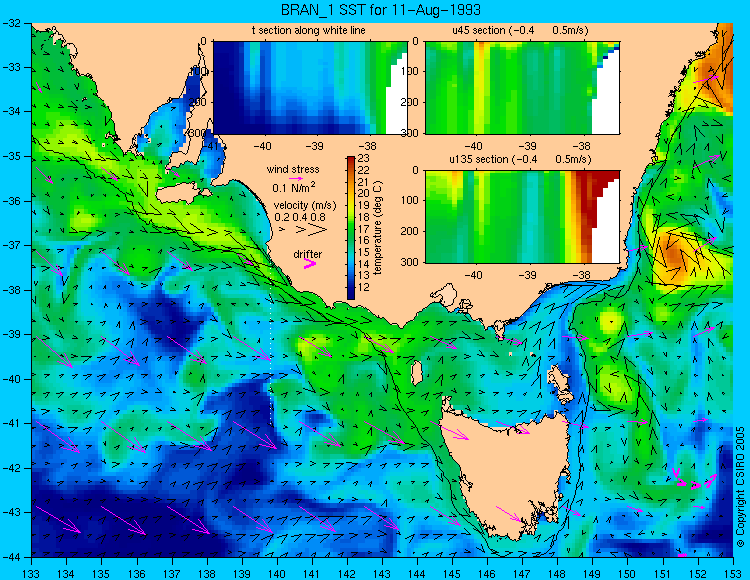Click the "23" tick on the color bar
This screenshot has width=750, height=580.
[364, 159]
